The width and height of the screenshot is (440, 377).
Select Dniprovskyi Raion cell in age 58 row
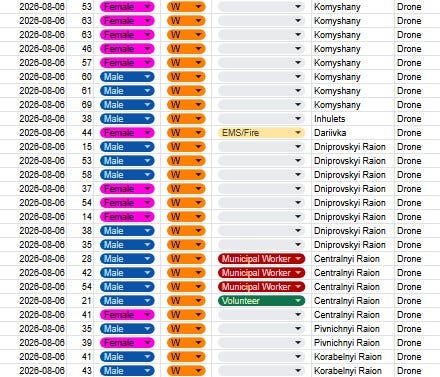pos(353,175)
